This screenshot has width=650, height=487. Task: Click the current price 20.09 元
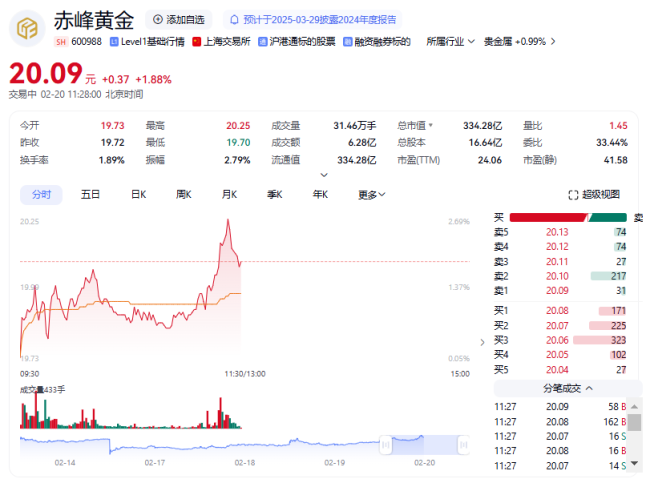[52, 74]
